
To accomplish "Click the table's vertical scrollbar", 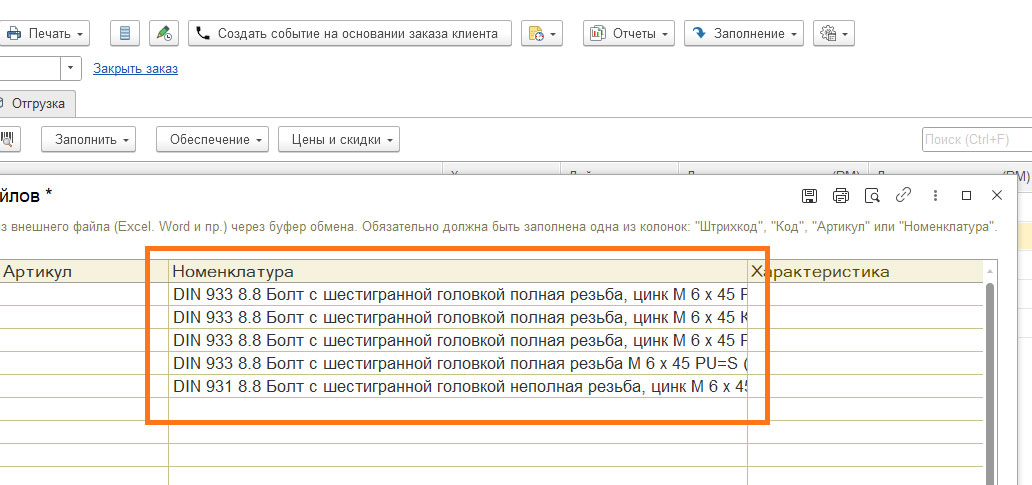I will point(991,380).
